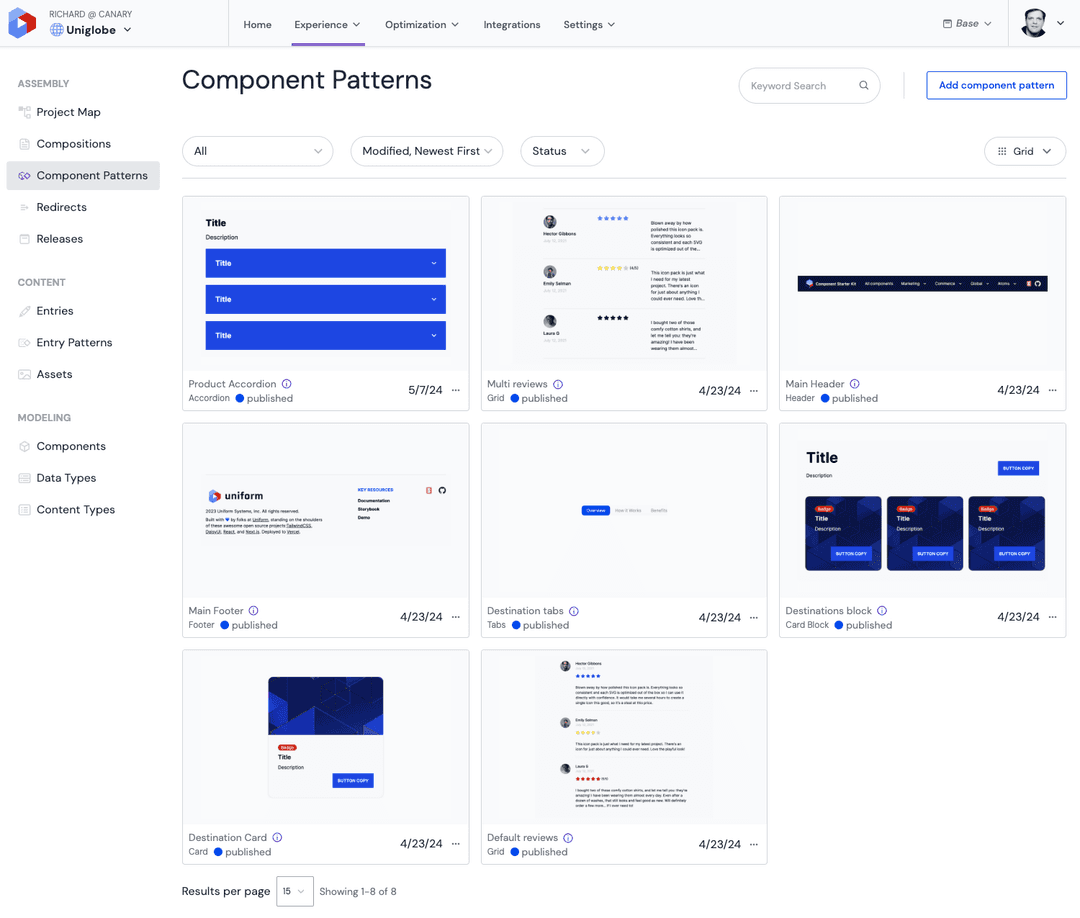
Task: Open the Destination tabs pattern link
Action: pyautogui.click(x=525, y=610)
